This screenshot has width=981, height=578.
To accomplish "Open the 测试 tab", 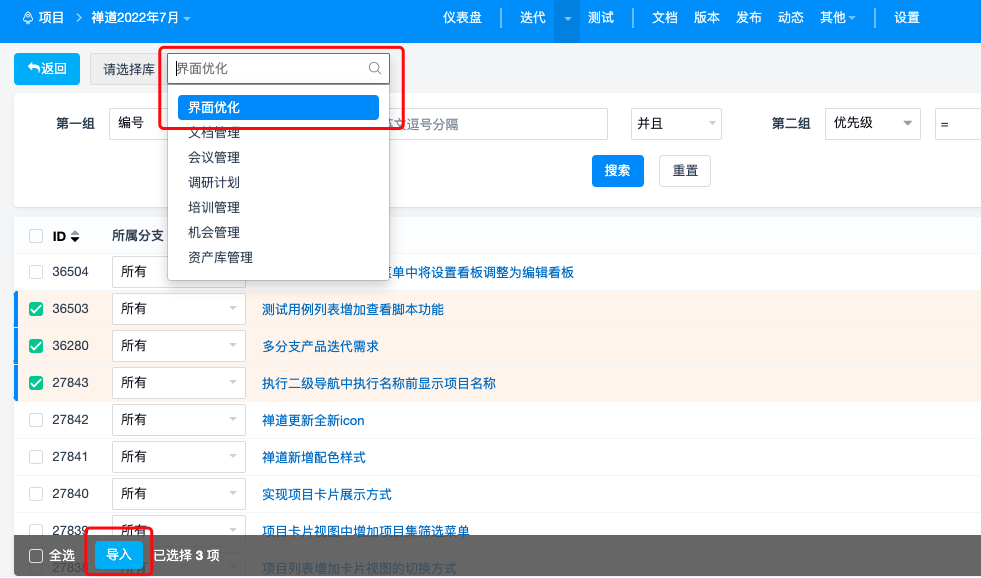I will click(x=601, y=18).
